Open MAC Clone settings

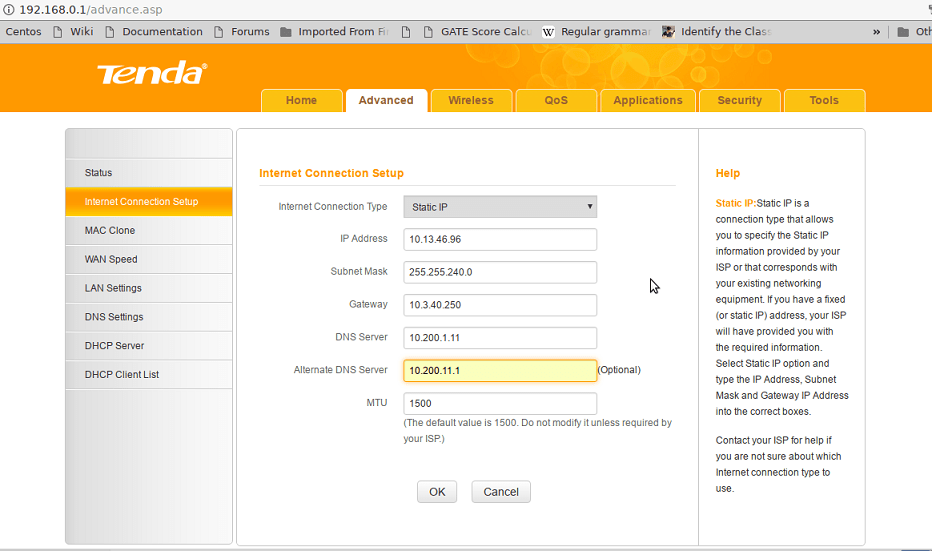point(149,230)
